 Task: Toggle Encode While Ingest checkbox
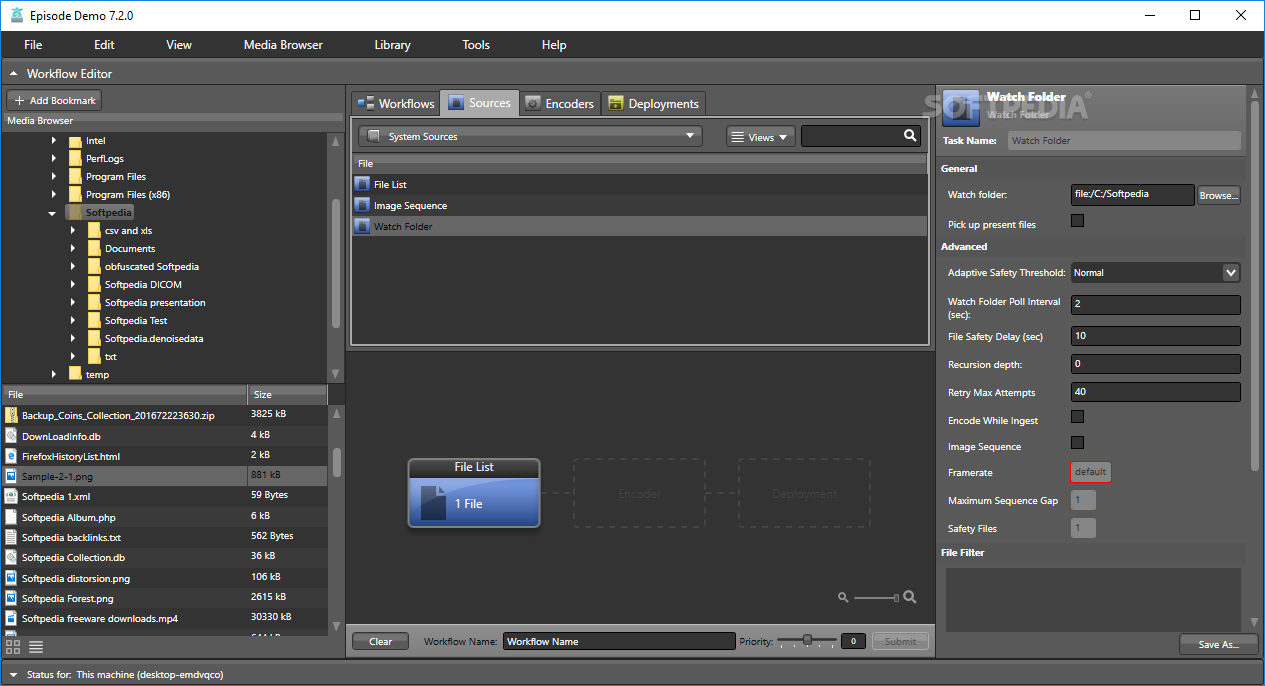click(x=1077, y=417)
